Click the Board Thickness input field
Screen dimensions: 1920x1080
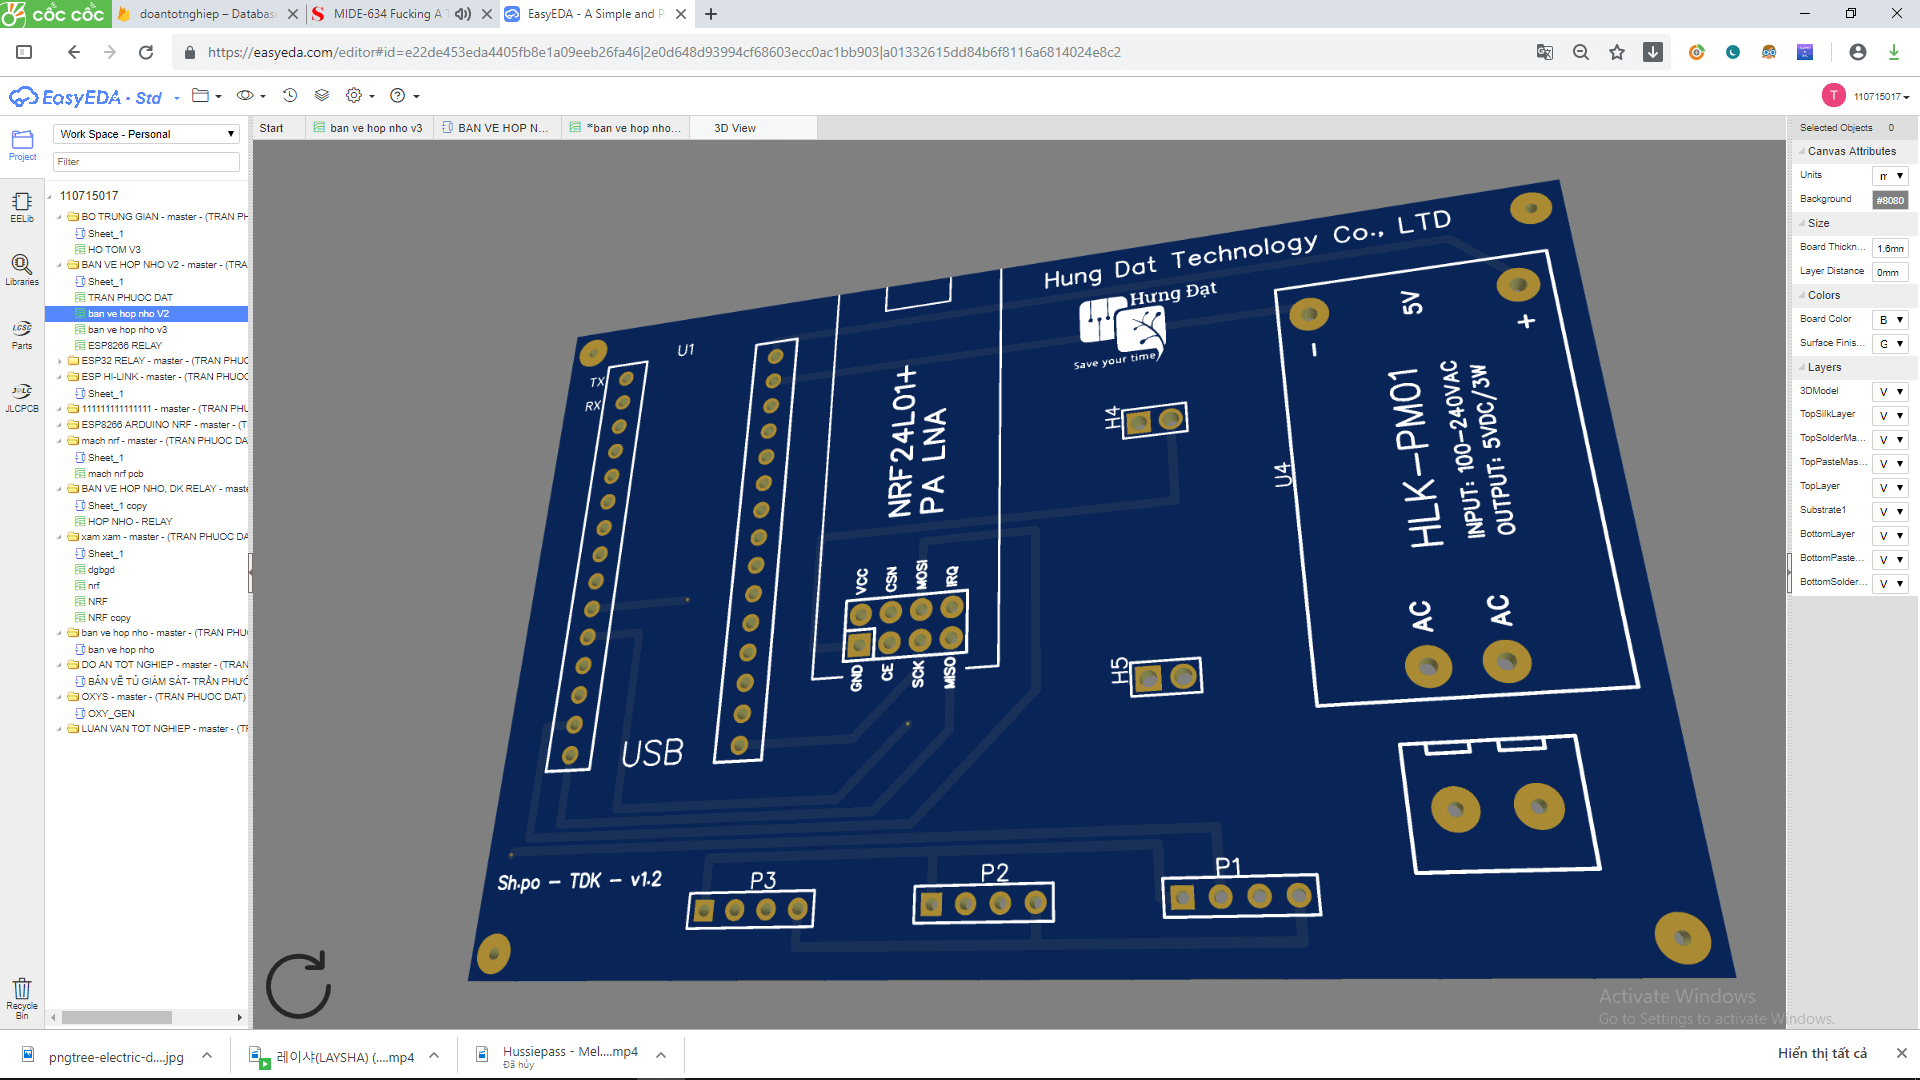(x=1890, y=248)
